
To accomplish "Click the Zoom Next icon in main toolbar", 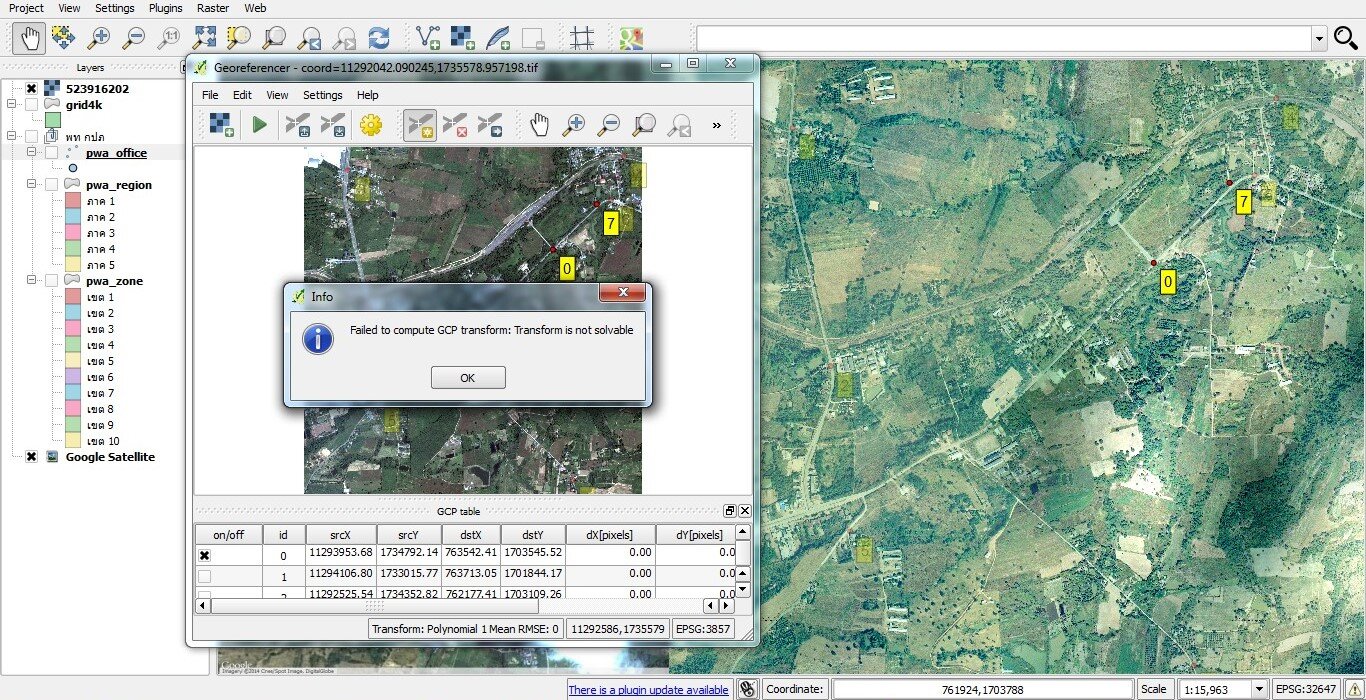I will (344, 39).
